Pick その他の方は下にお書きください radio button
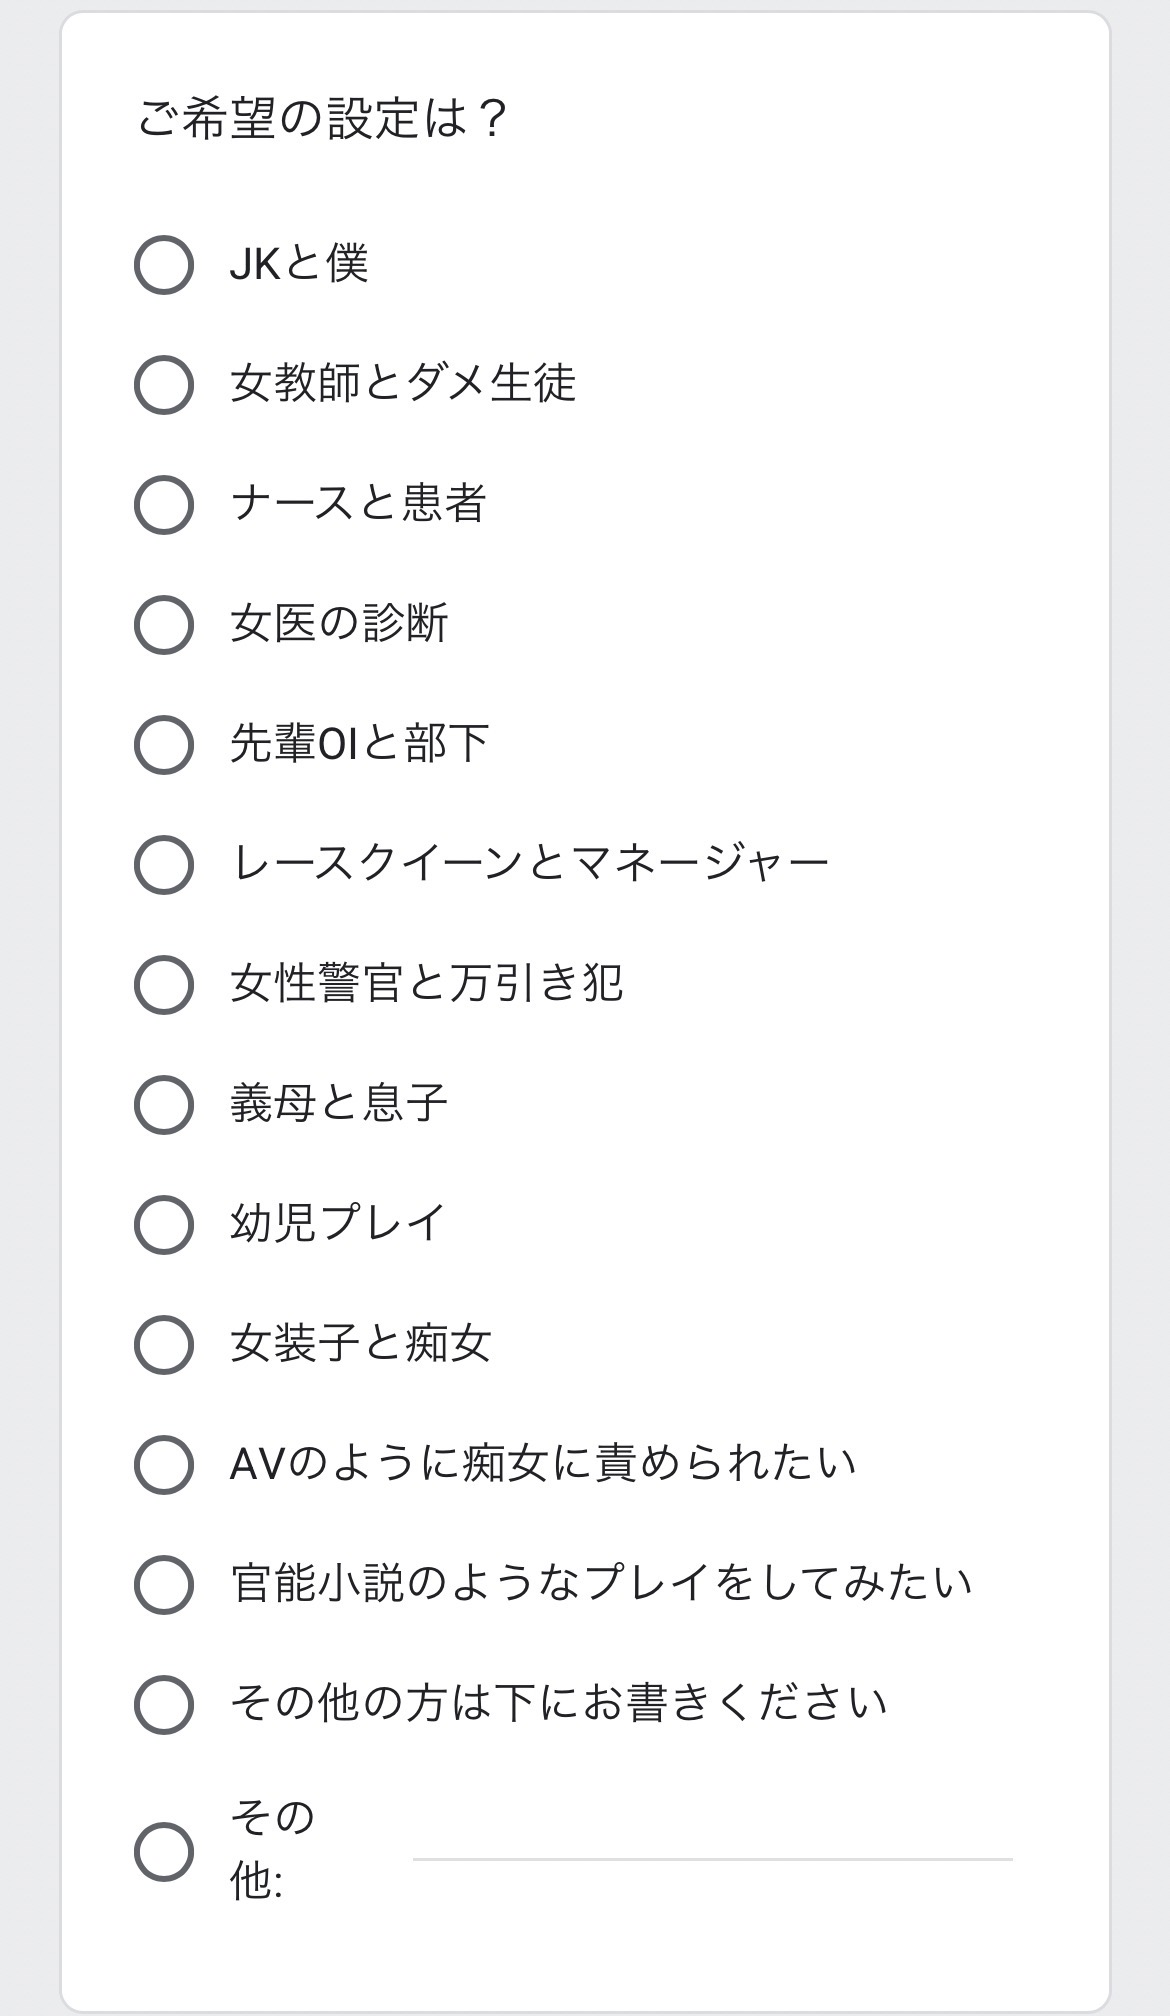This screenshot has width=1170, height=2016. 164,1705
